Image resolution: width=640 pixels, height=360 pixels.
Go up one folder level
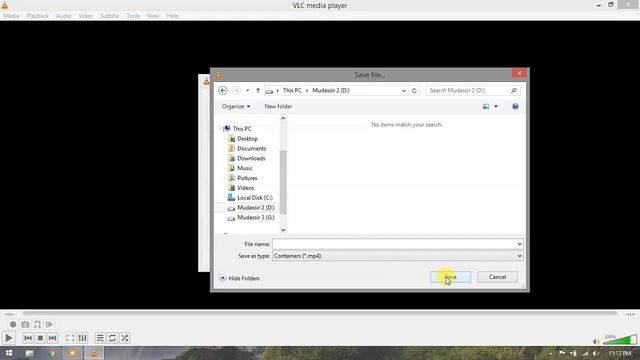258,91
